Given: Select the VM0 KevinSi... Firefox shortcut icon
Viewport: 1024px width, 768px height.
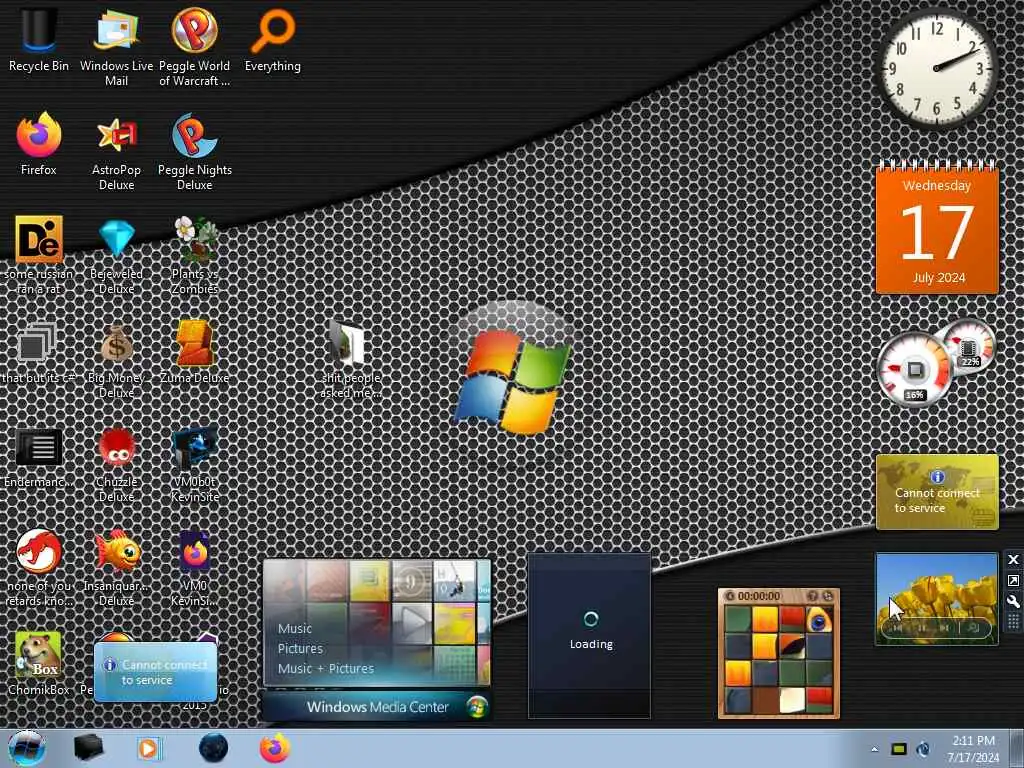Looking at the screenshot, I should pyautogui.click(x=195, y=567).
